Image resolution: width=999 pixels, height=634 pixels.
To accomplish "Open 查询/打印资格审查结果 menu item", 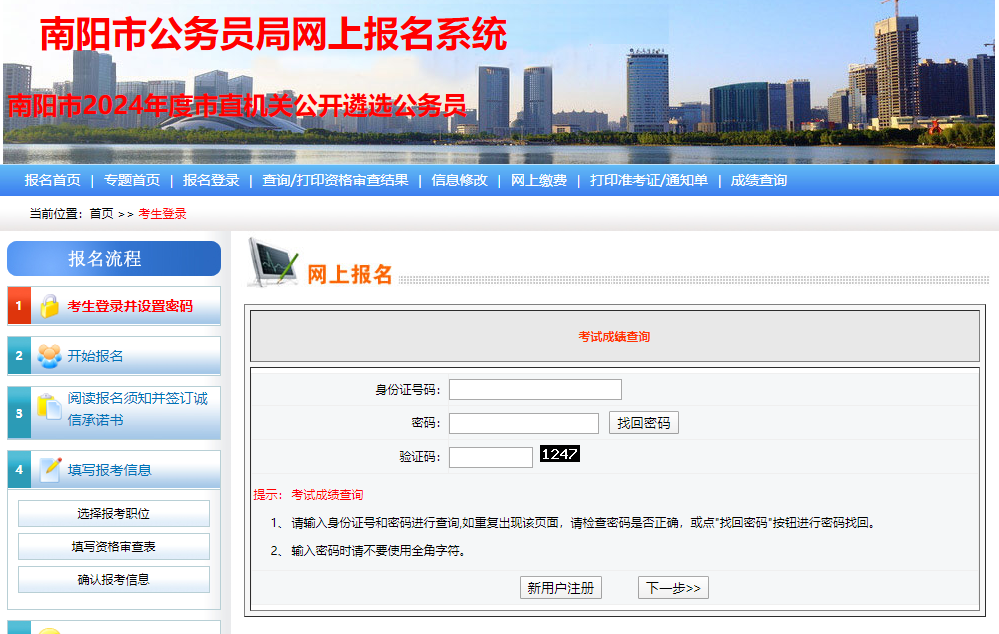I will click(x=335, y=180).
